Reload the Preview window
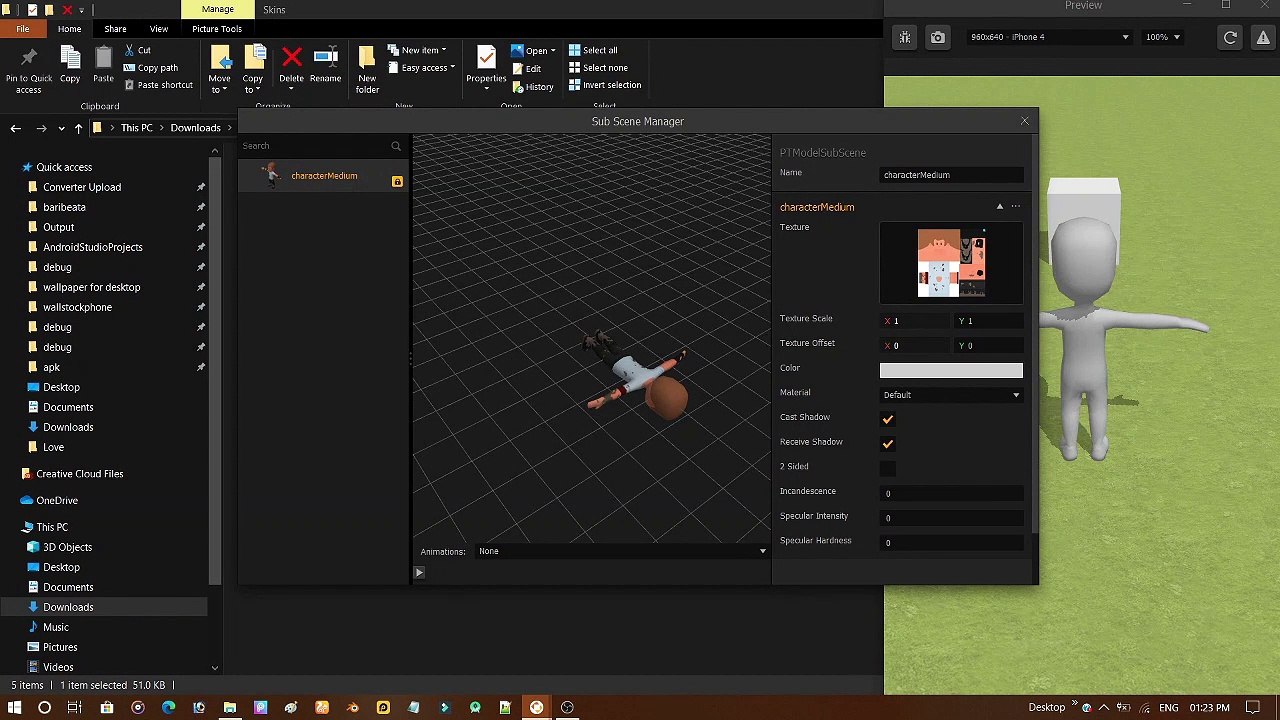The height and width of the screenshot is (720, 1280). (x=1230, y=37)
